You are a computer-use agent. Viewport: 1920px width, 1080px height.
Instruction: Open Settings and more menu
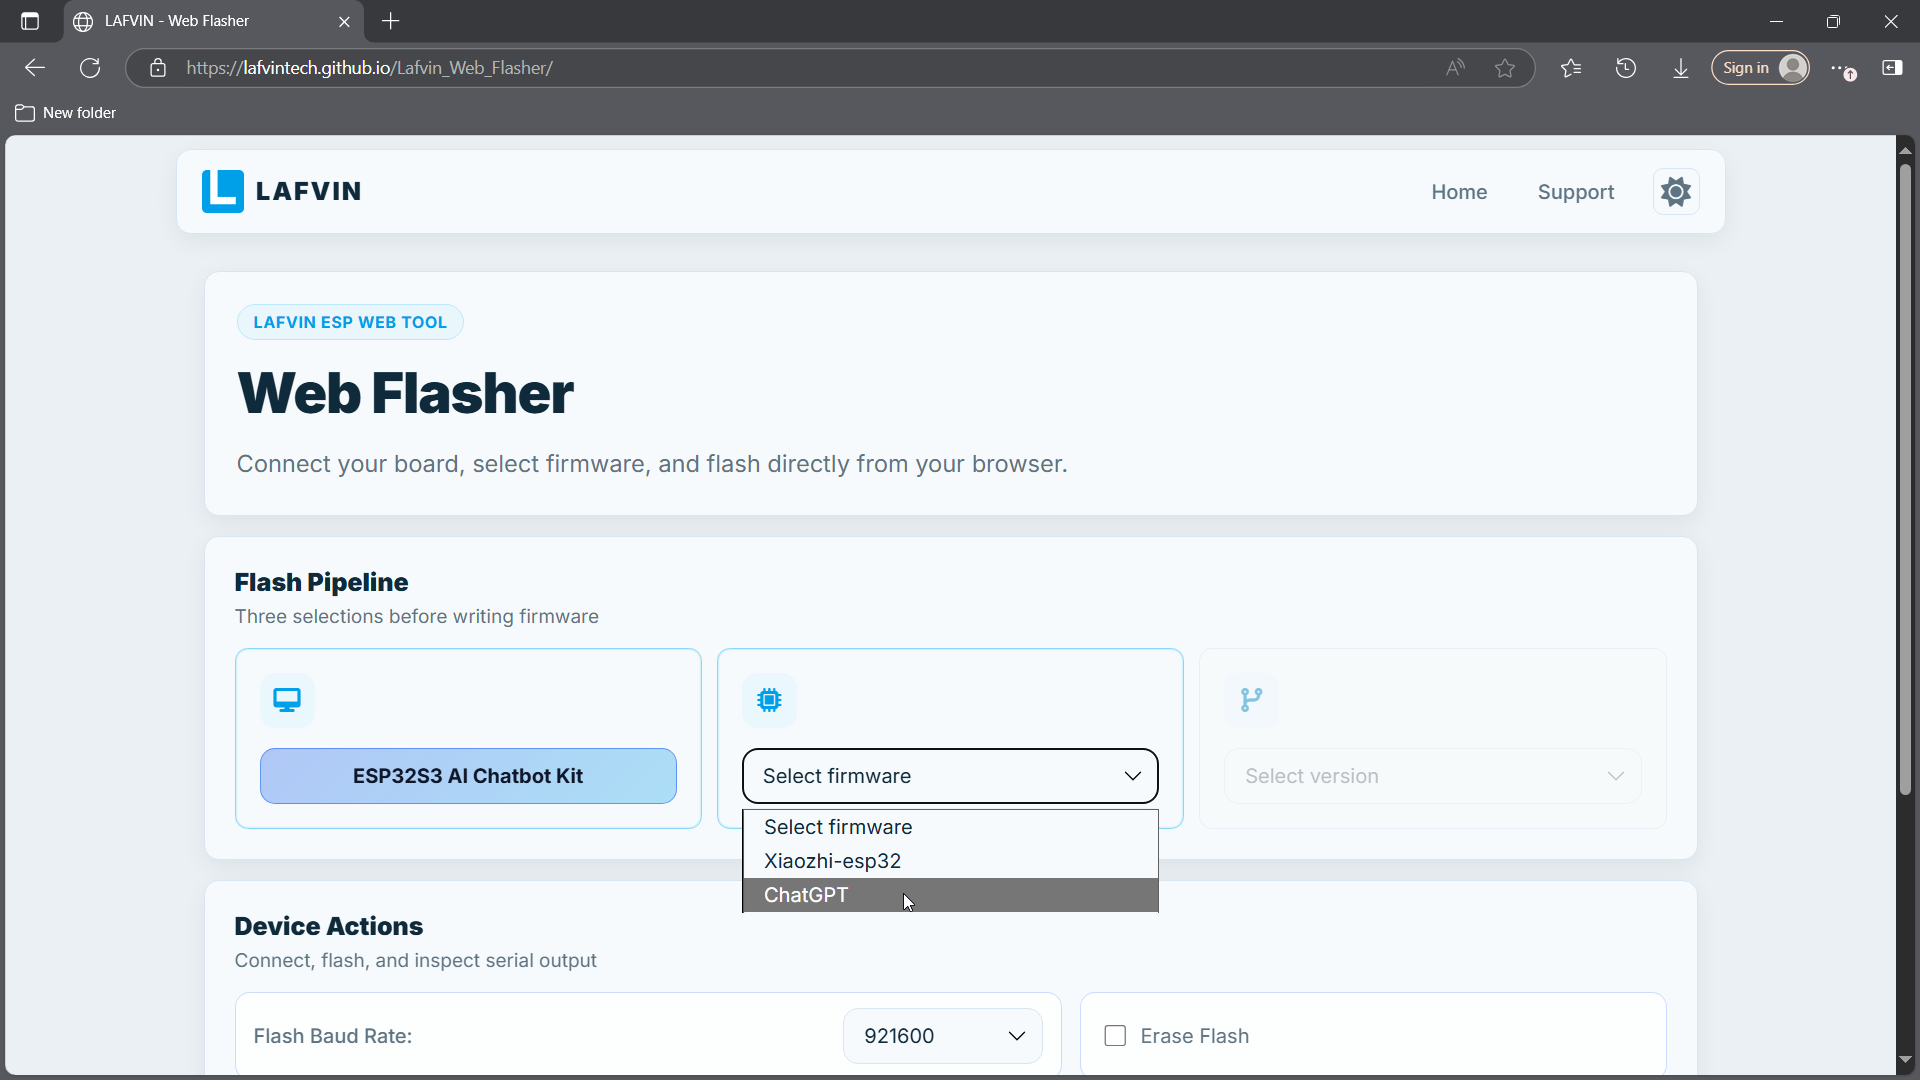click(x=1843, y=68)
